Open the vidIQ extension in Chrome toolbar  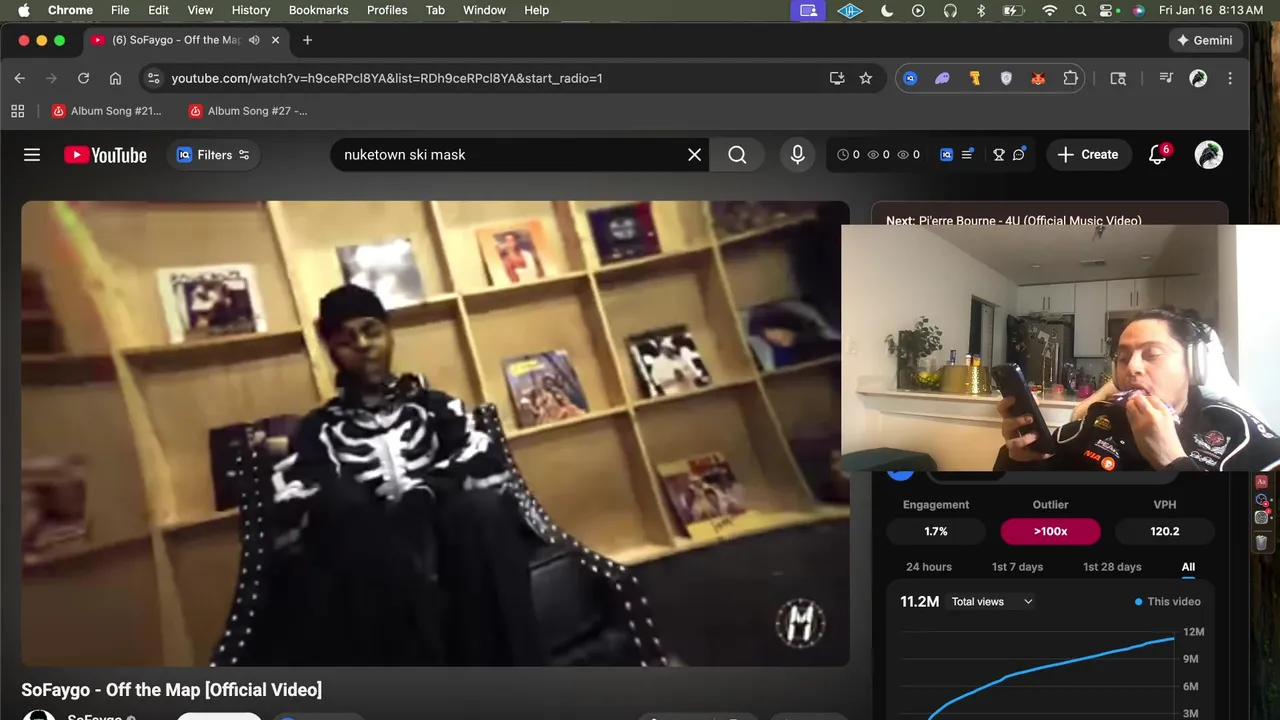[x=910, y=78]
